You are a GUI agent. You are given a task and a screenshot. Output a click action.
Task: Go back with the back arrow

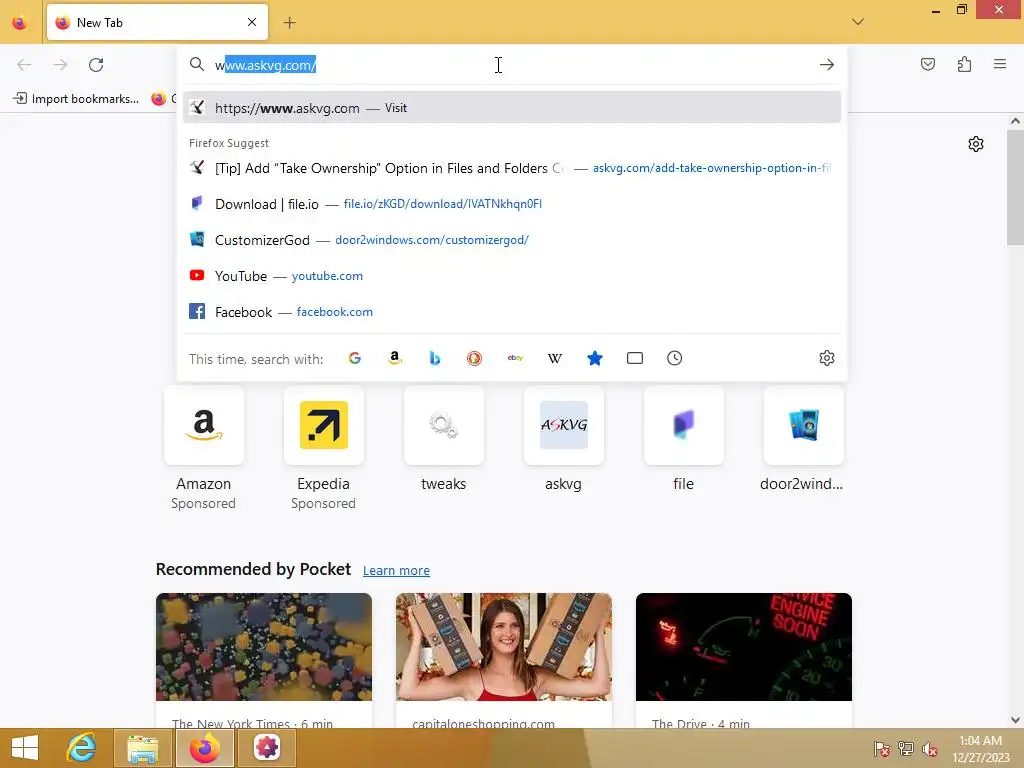(24, 65)
